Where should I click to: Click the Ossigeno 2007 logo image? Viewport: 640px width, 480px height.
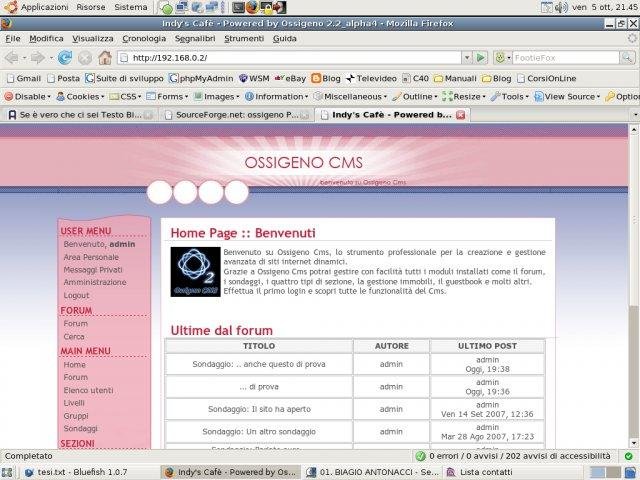tap(196, 271)
